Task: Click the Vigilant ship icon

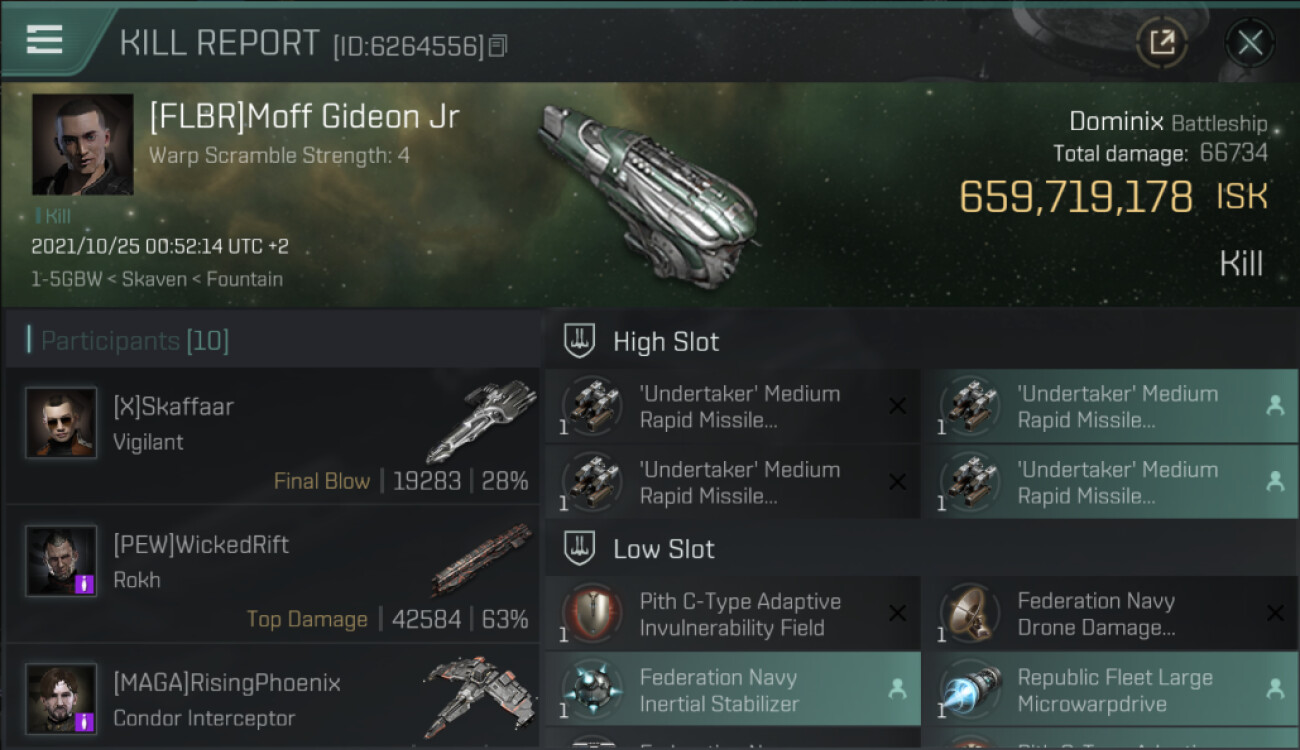Action: point(480,421)
